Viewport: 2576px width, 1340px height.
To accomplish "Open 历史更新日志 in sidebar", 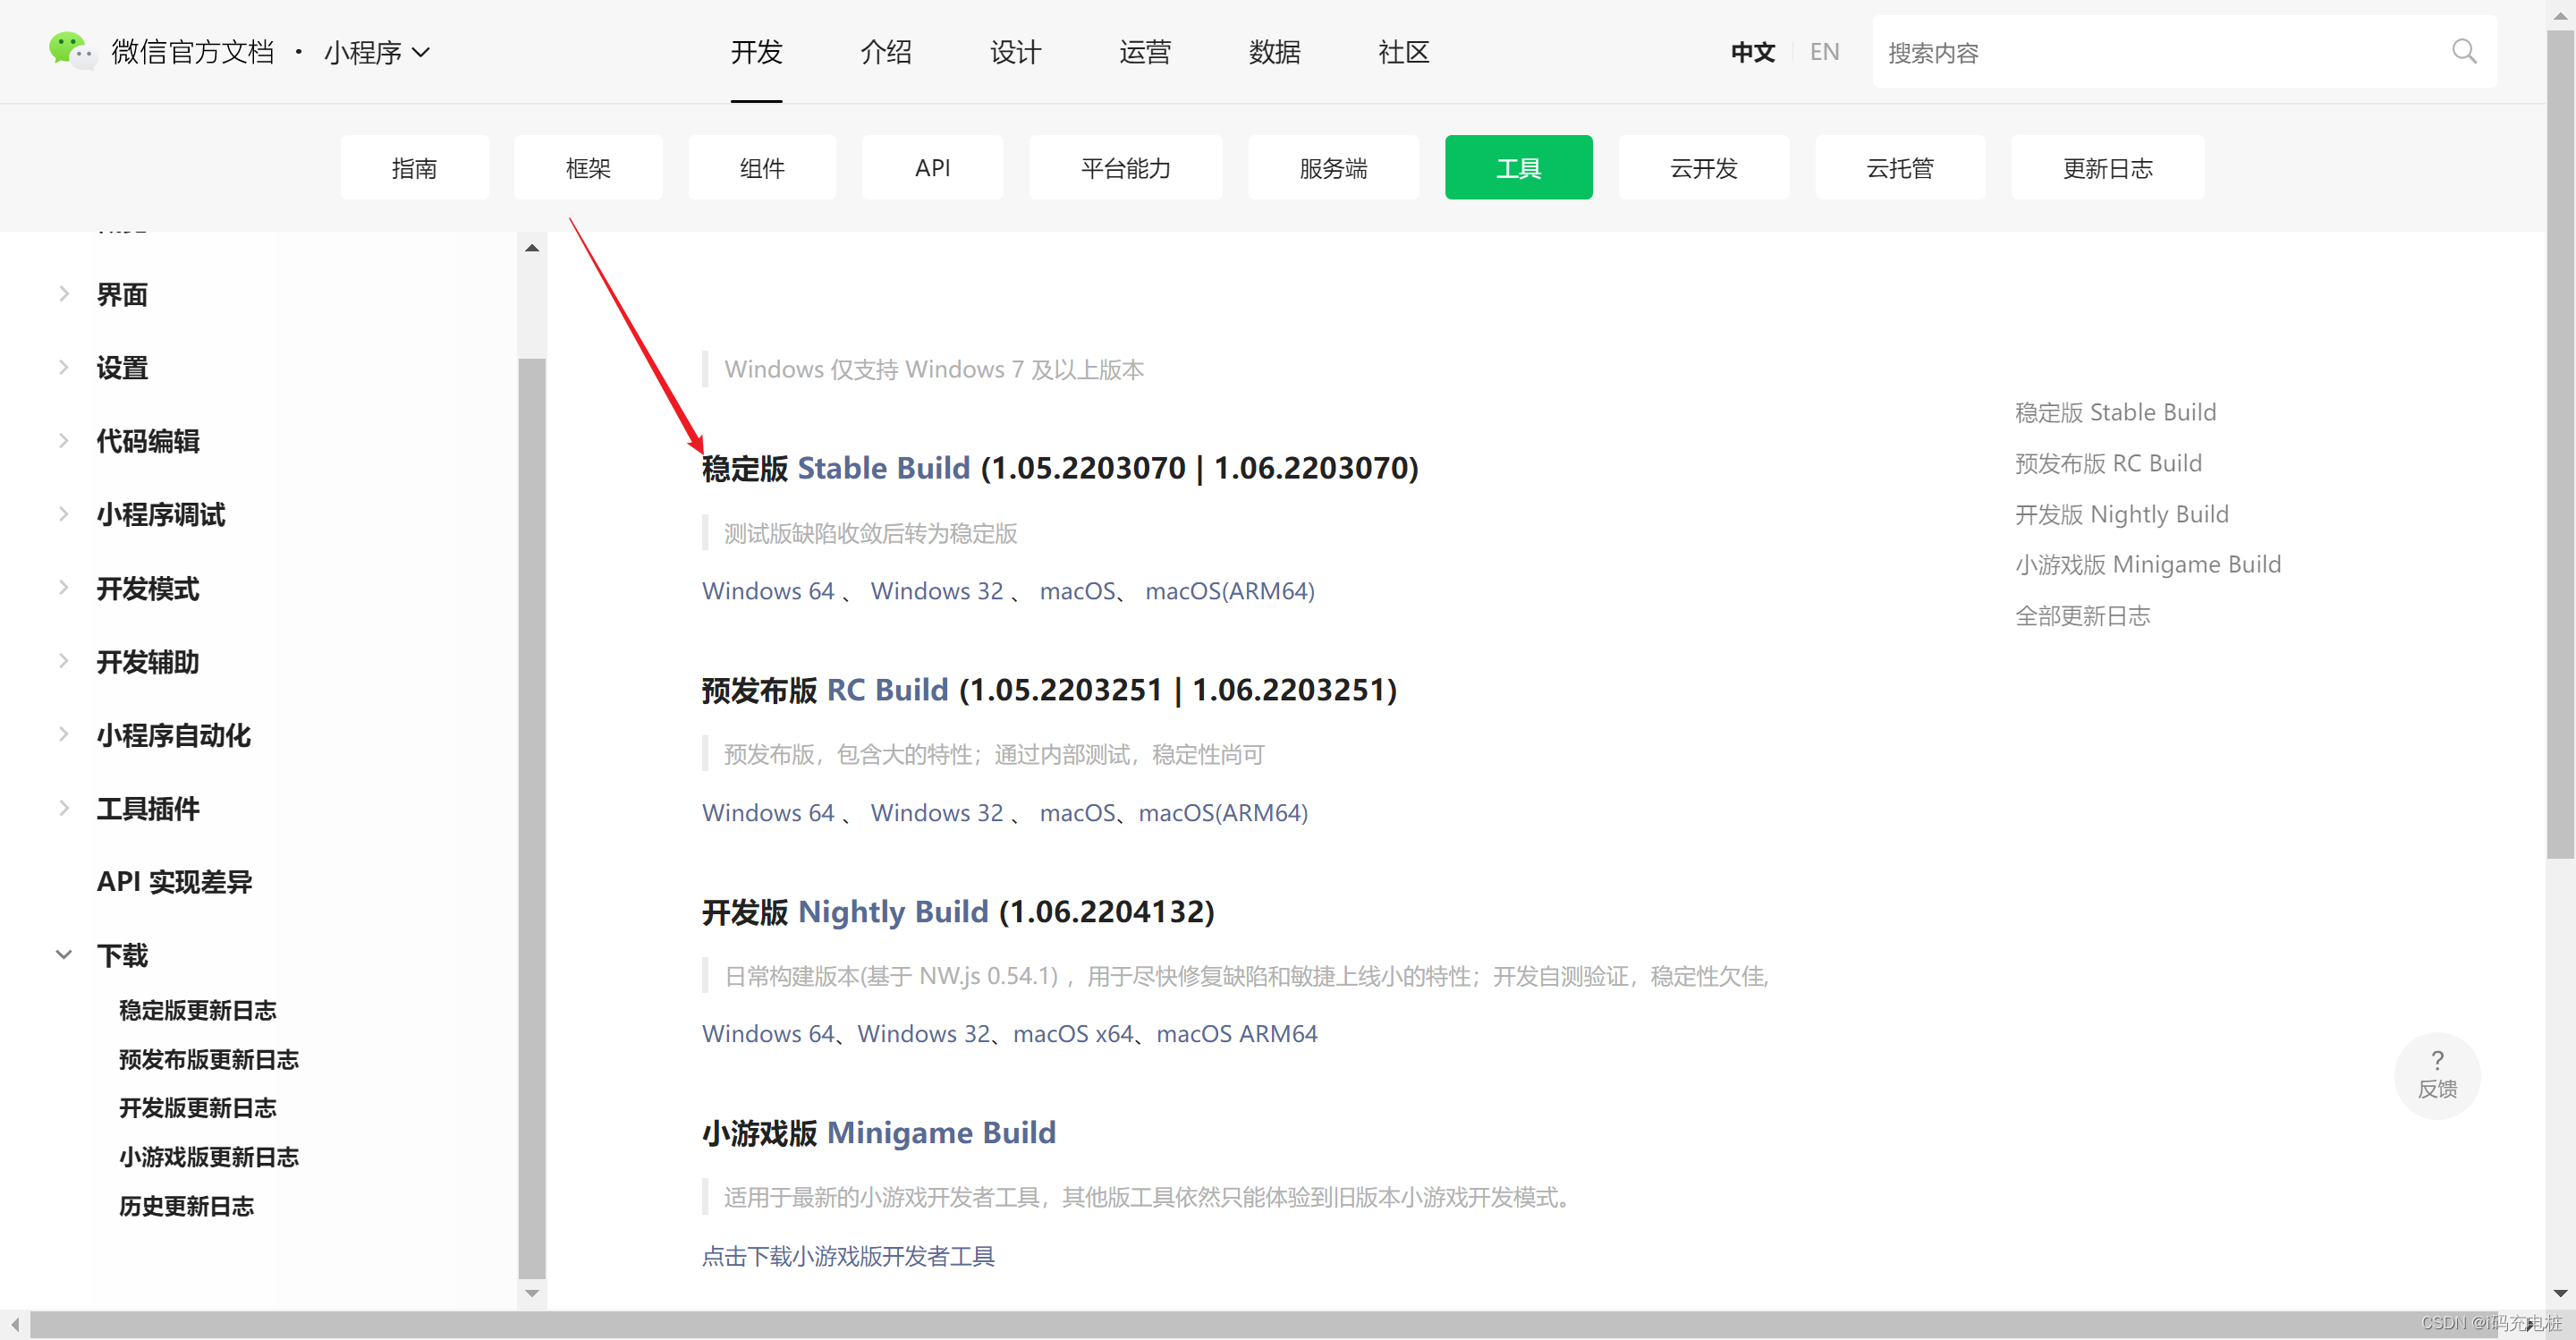I will pyautogui.click(x=186, y=1206).
